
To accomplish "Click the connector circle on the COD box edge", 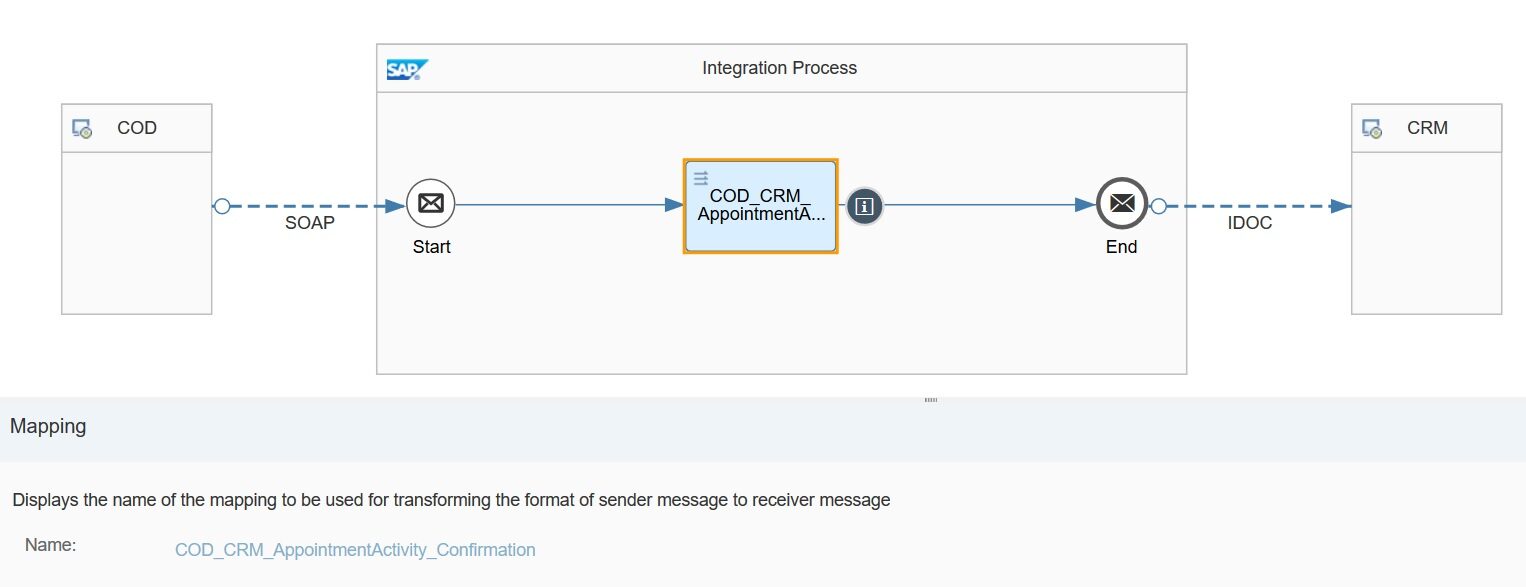I will pos(222,206).
